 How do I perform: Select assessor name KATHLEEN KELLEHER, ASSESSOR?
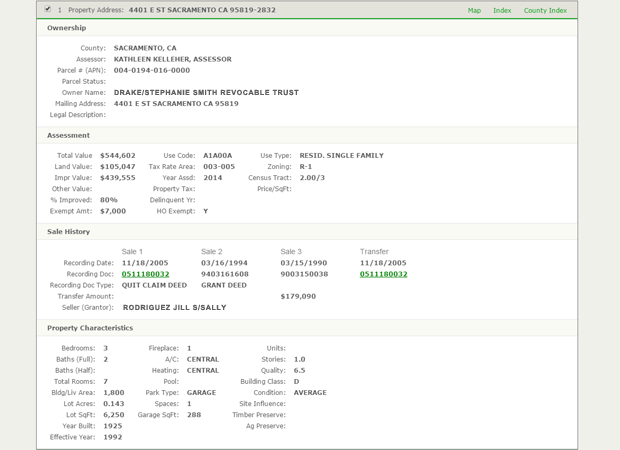tap(173, 59)
